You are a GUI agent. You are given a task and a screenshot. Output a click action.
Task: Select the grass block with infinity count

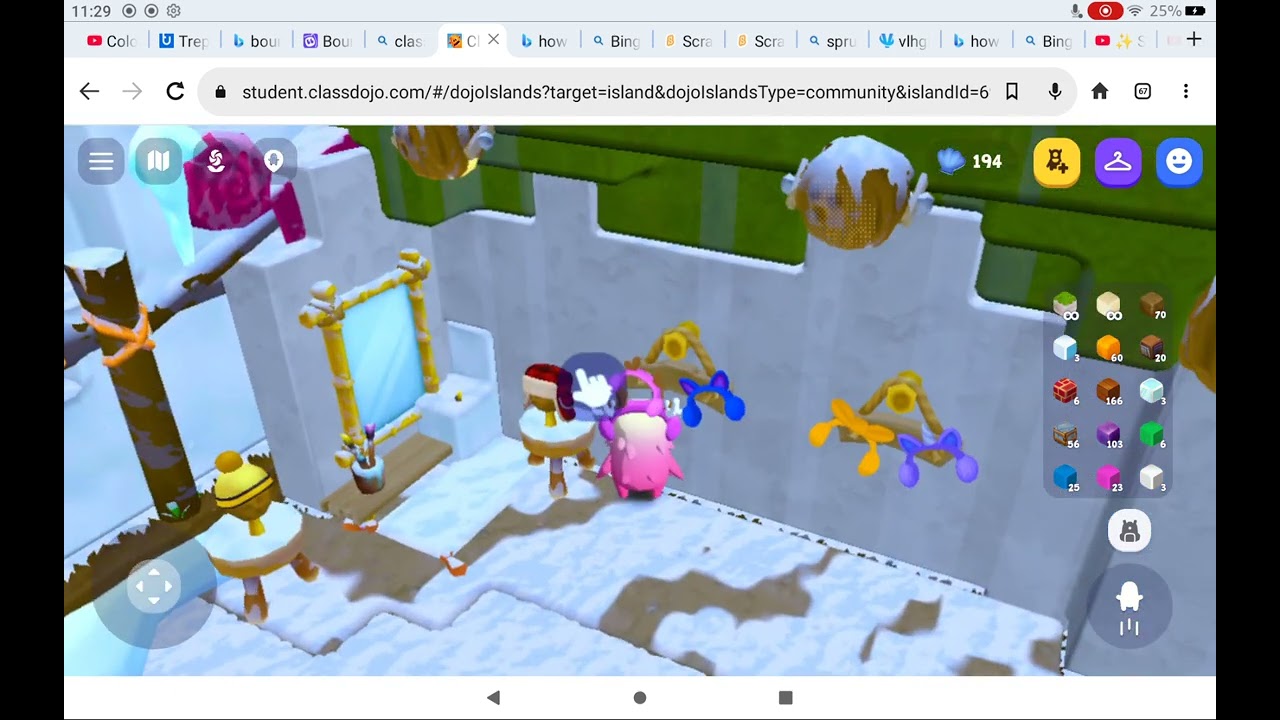tap(1066, 305)
